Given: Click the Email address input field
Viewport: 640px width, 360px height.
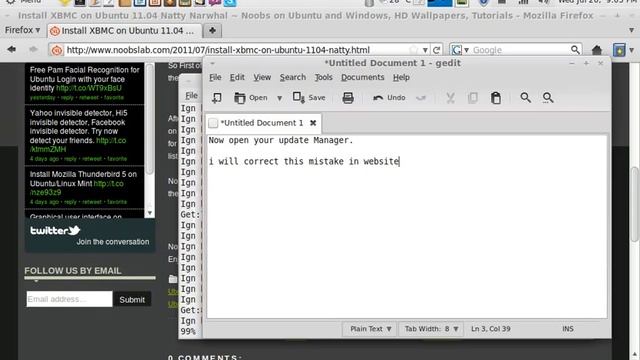Looking at the screenshot, I should pos(69,299).
